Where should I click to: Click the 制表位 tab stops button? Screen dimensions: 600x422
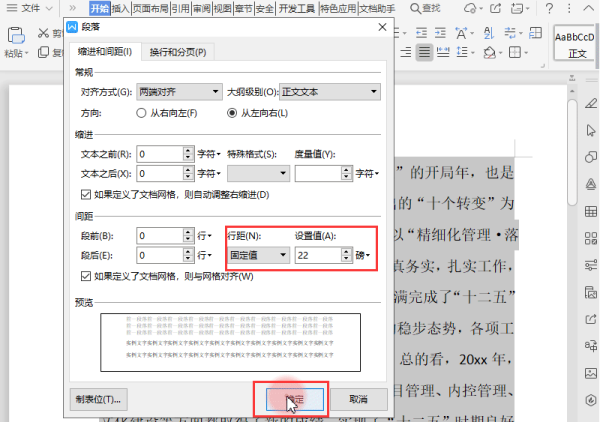tap(98, 399)
